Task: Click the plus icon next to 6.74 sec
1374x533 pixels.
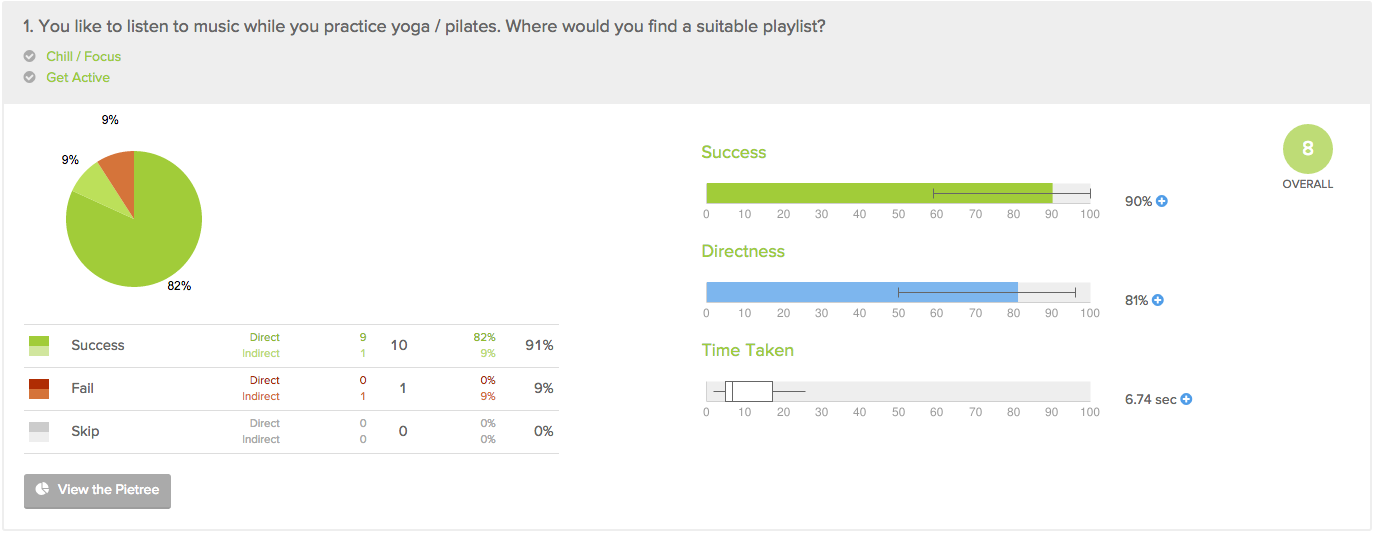Action: pyautogui.click(x=1186, y=399)
